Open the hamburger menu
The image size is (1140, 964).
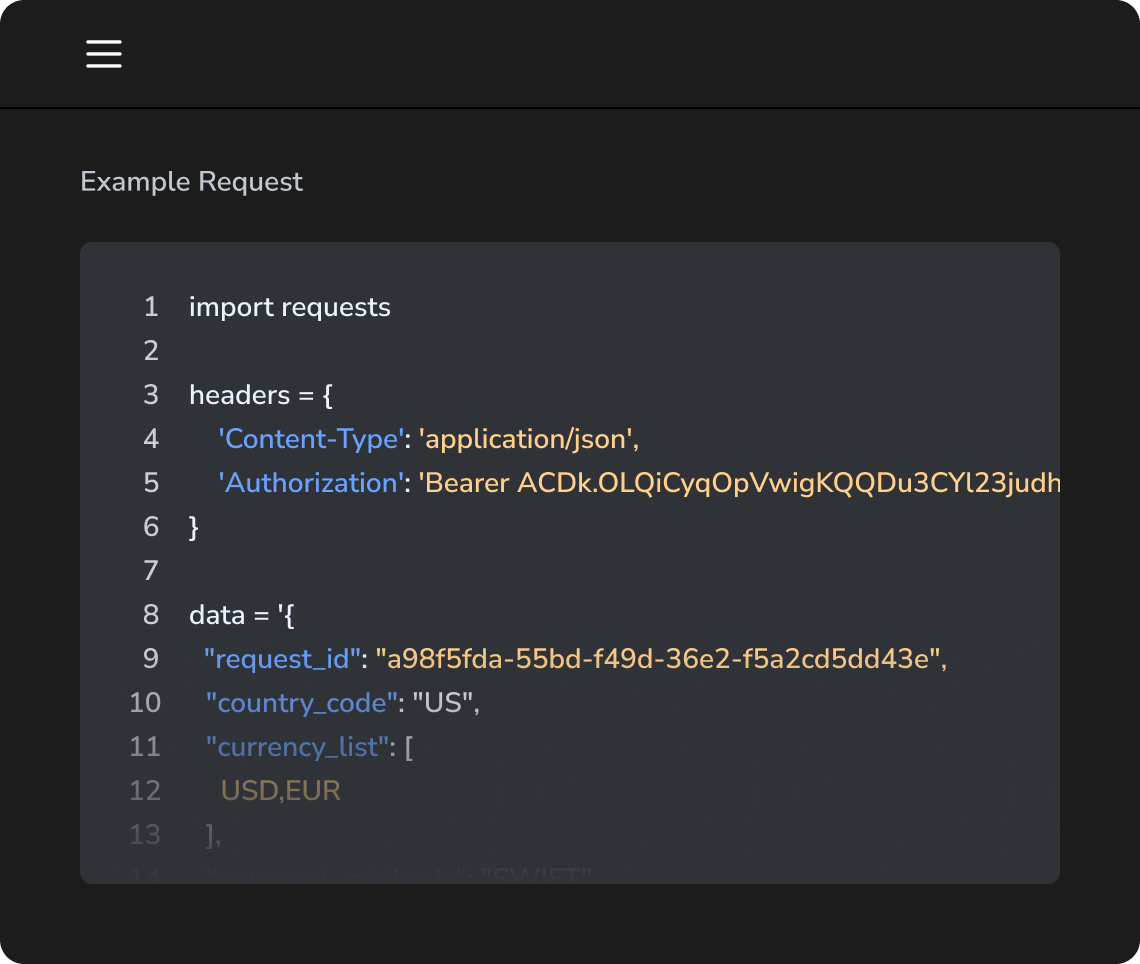(104, 53)
